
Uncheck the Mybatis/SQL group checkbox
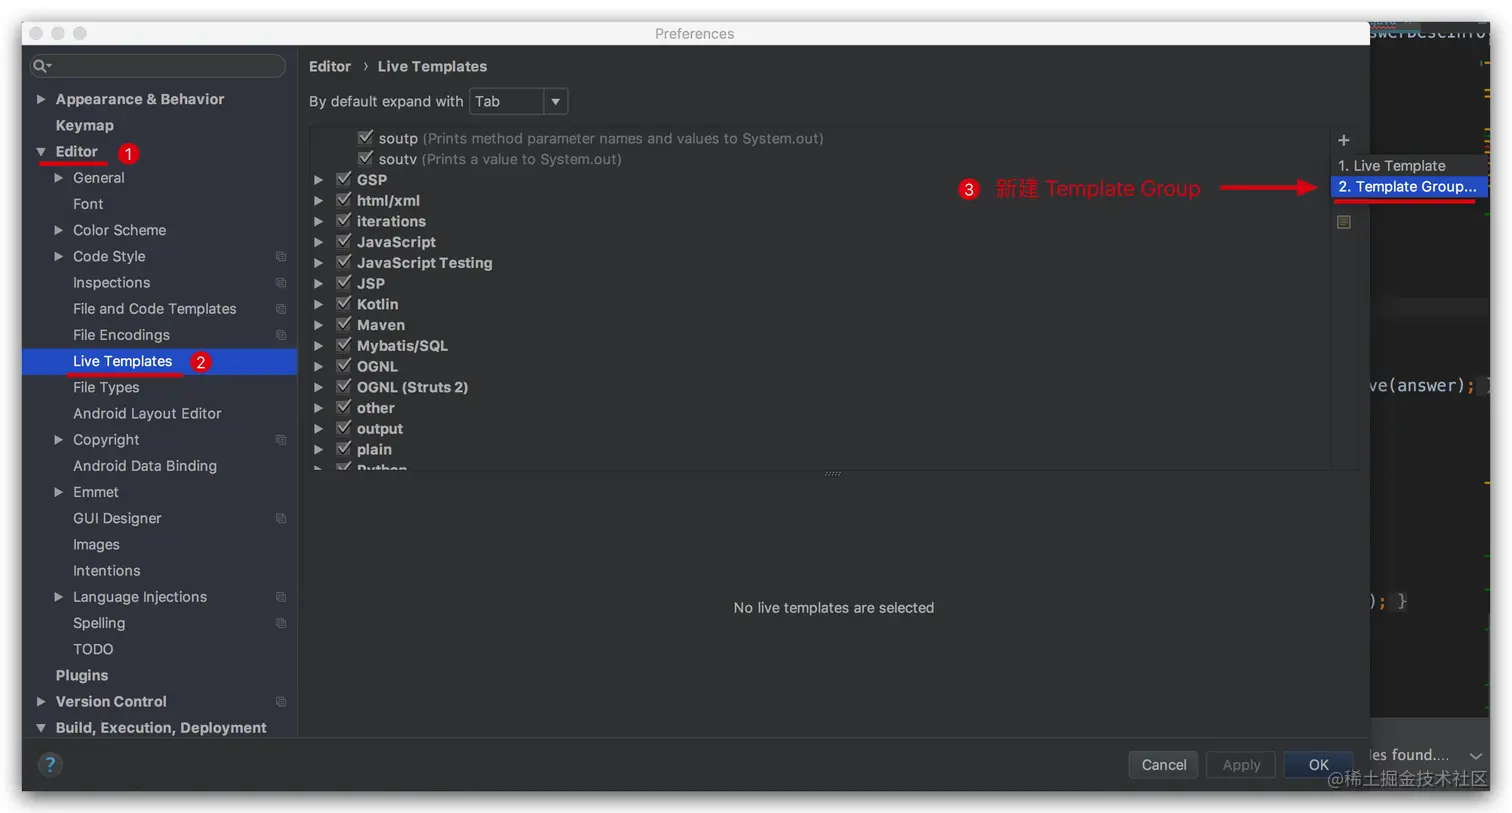344,345
